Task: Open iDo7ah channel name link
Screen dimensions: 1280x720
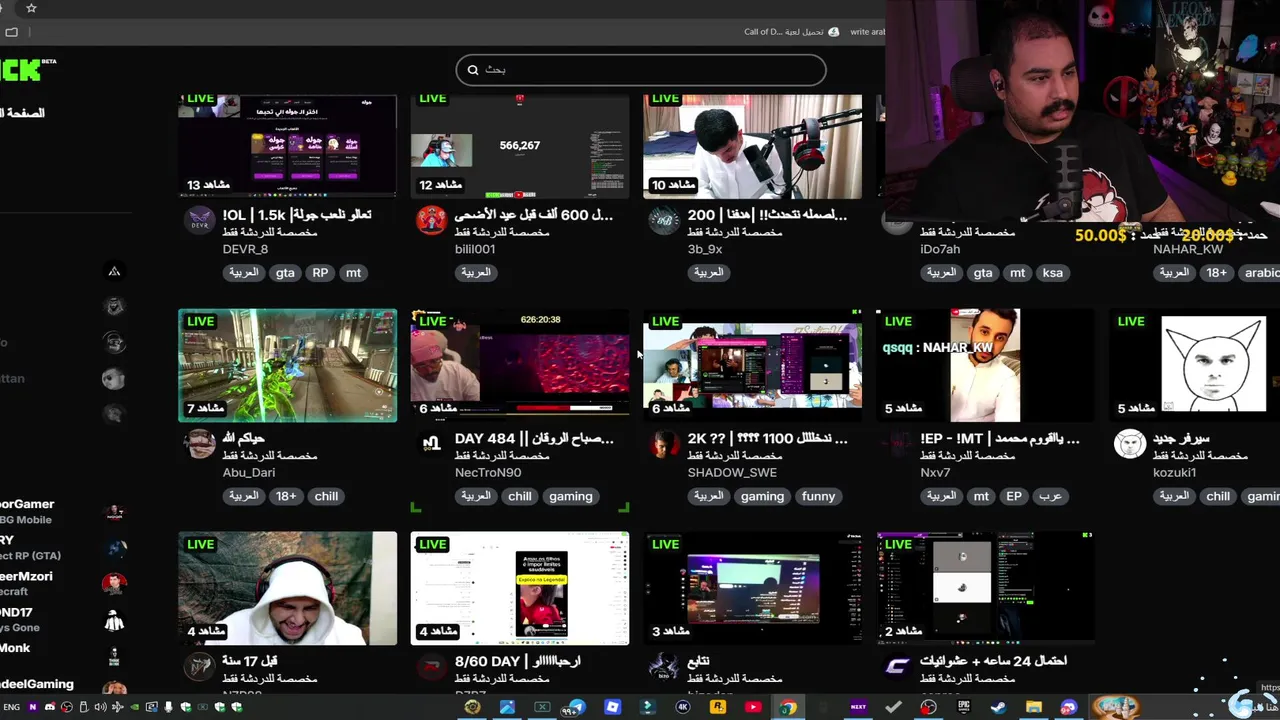Action: pyautogui.click(x=940, y=249)
